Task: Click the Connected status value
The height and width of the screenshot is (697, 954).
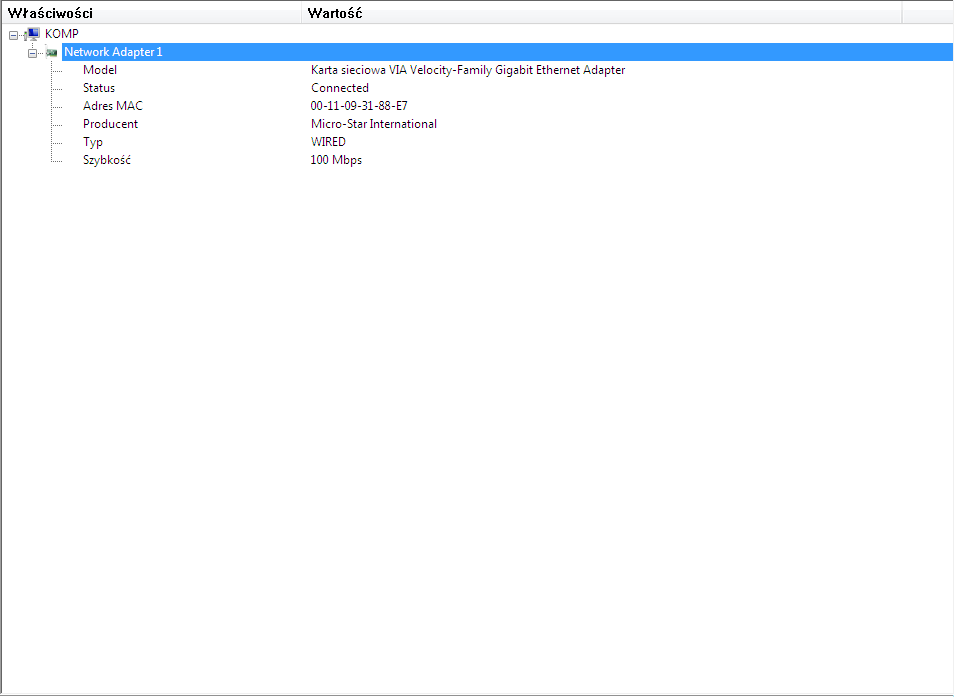Action: pos(339,88)
